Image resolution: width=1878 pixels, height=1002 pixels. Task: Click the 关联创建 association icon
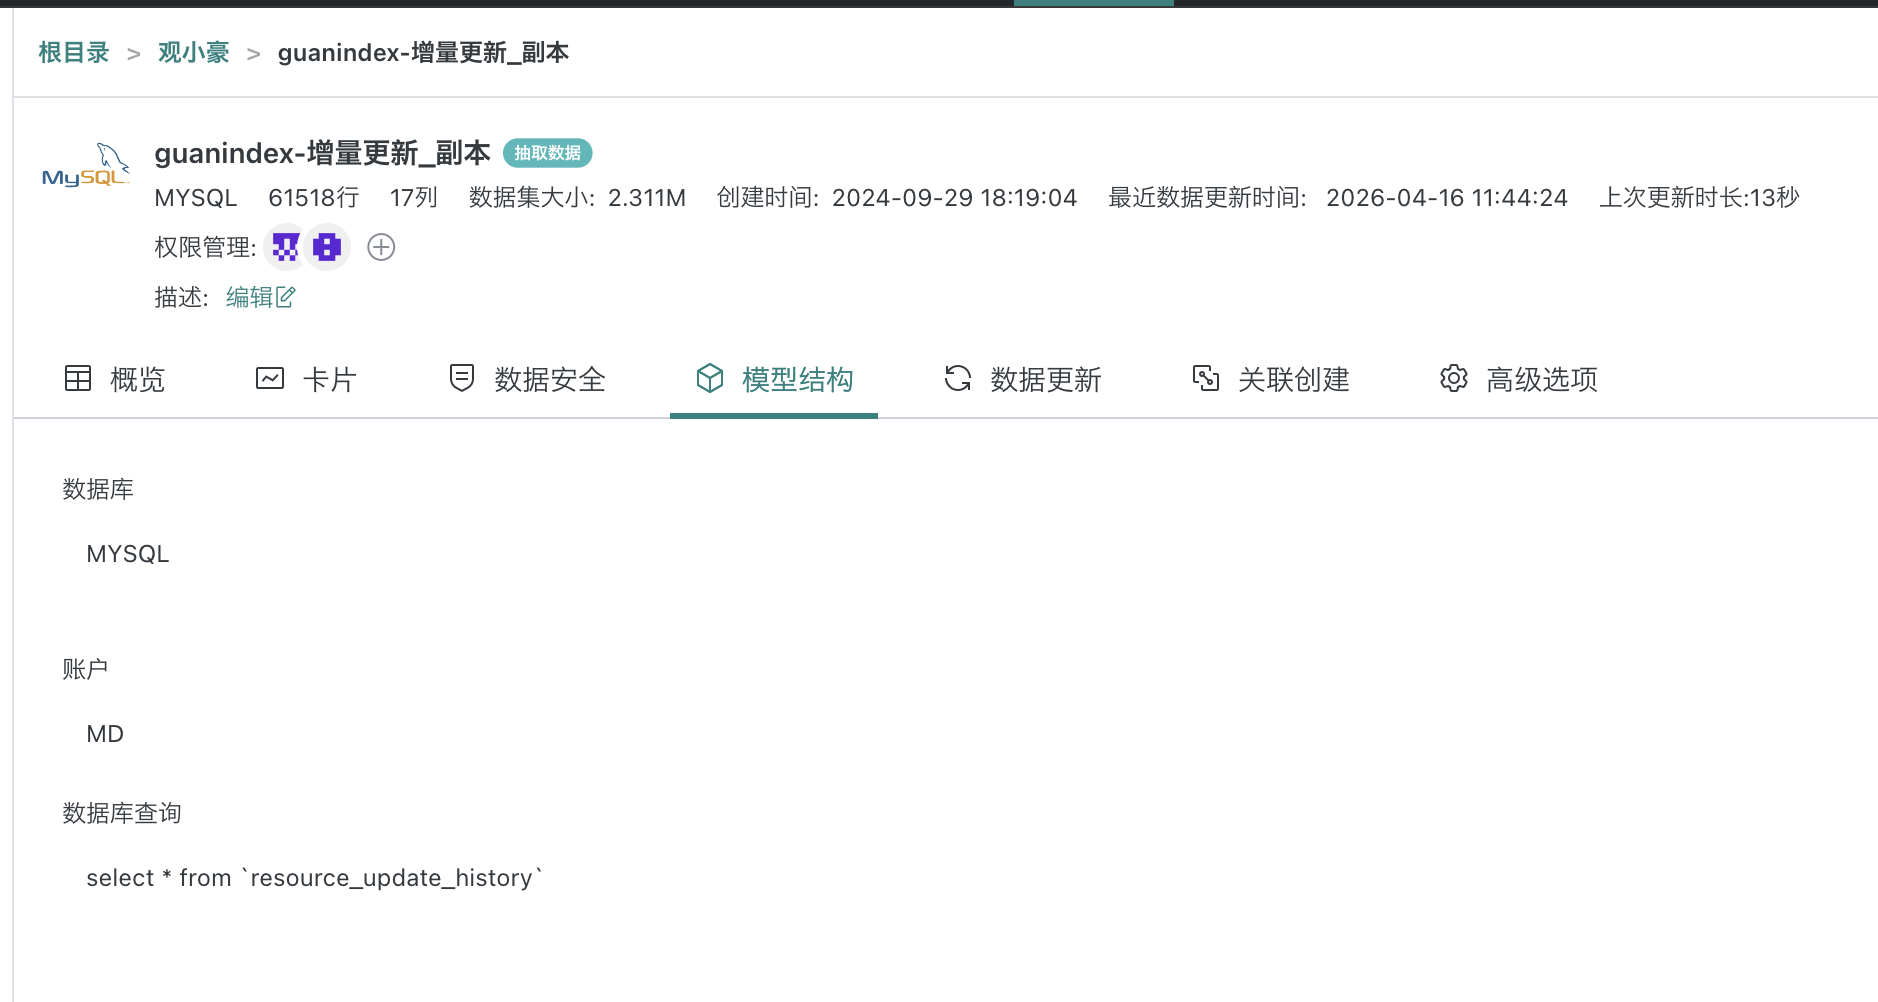[1207, 378]
